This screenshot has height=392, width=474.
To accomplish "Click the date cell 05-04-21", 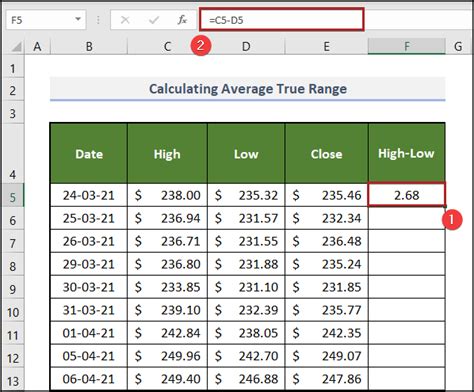I will (89, 356).
